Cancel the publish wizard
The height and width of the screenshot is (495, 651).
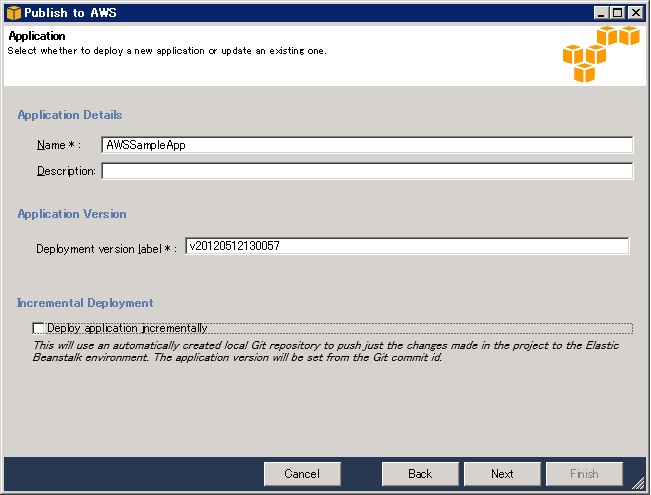302,474
